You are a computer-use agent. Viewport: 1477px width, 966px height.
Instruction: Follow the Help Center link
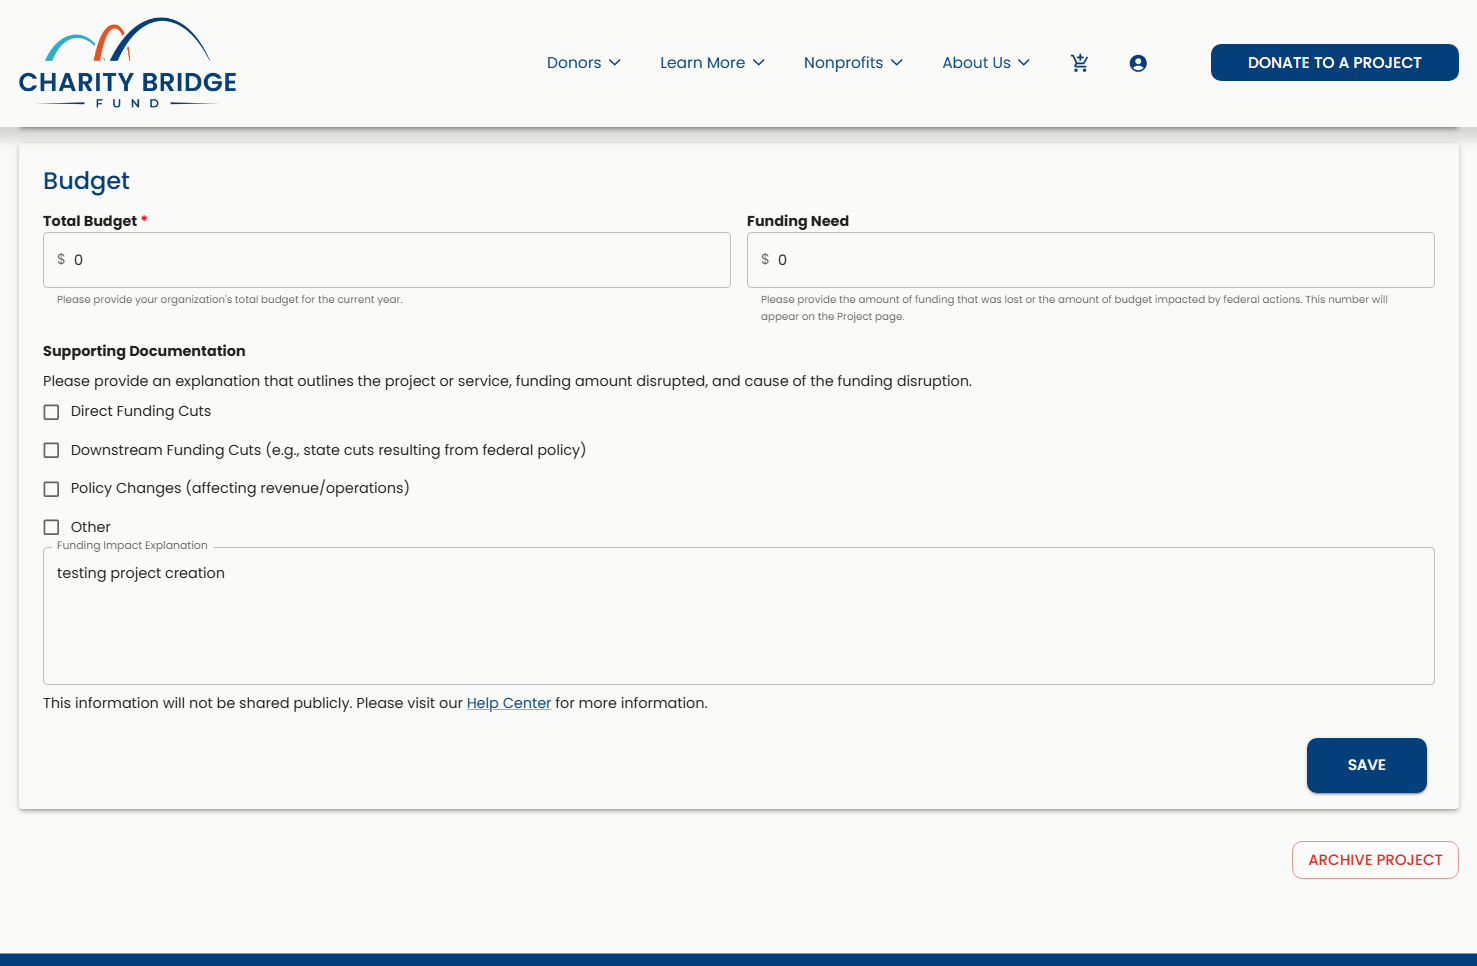pyautogui.click(x=508, y=703)
